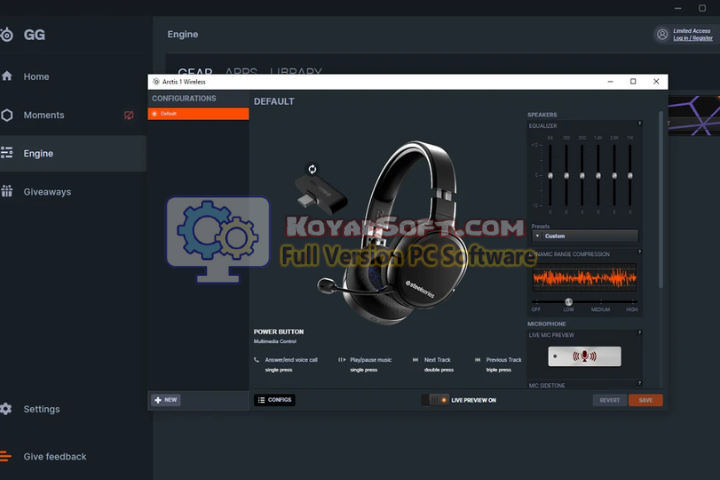Click the Home house icon
Image resolution: width=720 pixels, height=480 pixels.
click(7, 76)
